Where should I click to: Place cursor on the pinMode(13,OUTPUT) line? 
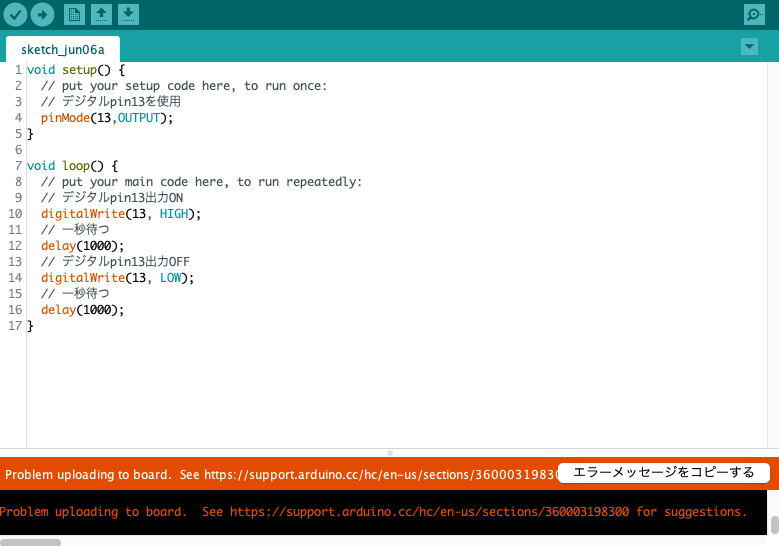(106, 118)
